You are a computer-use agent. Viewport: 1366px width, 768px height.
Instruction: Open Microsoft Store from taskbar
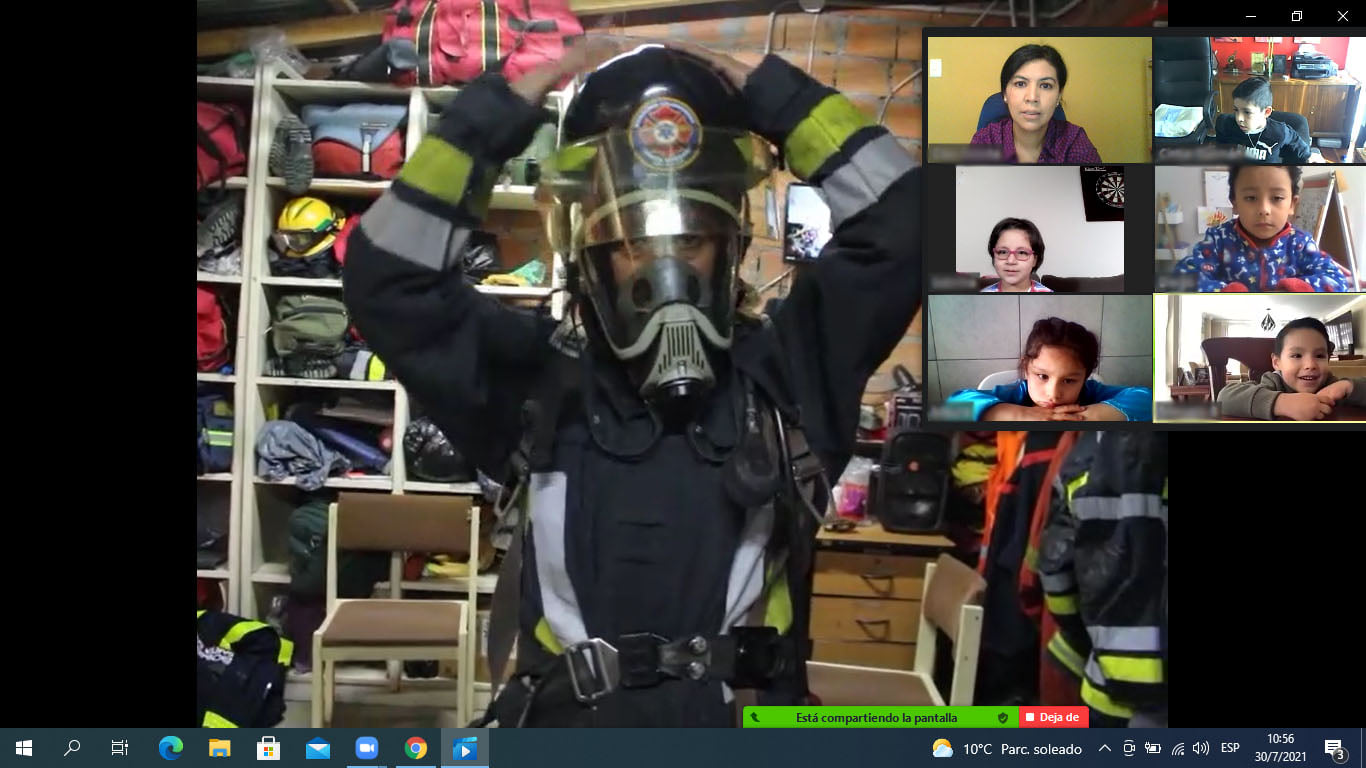tap(269, 748)
